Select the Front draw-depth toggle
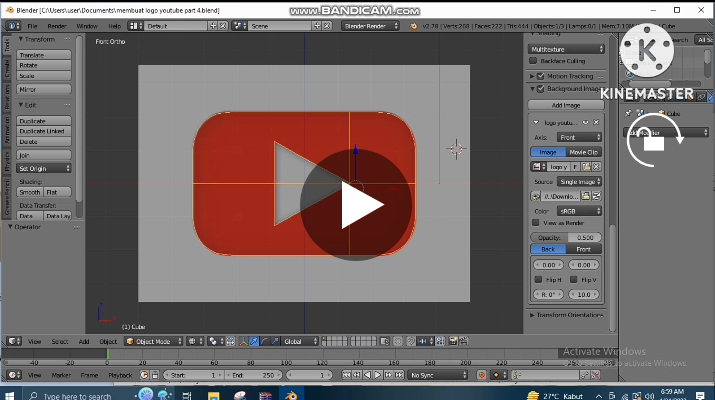 [x=584, y=249]
